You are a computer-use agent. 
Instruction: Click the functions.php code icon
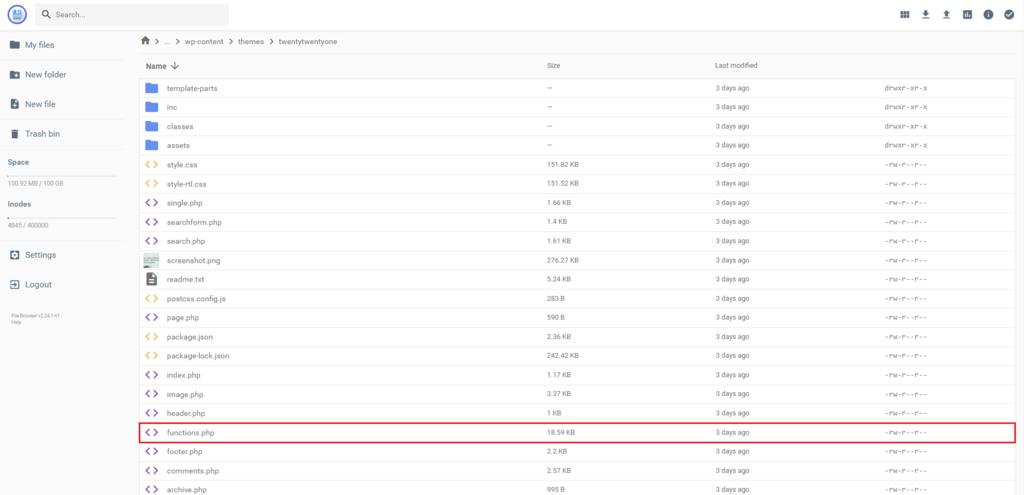(152, 432)
